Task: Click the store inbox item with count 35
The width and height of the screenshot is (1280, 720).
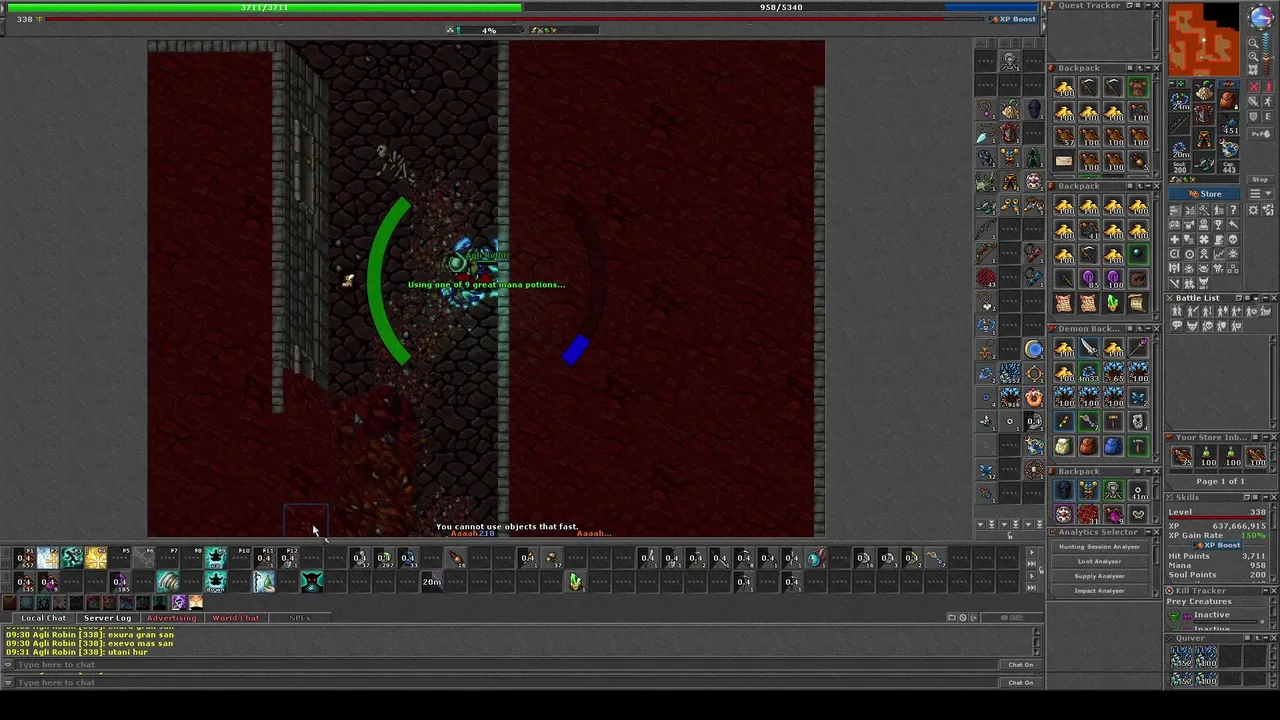Action: (1182, 457)
